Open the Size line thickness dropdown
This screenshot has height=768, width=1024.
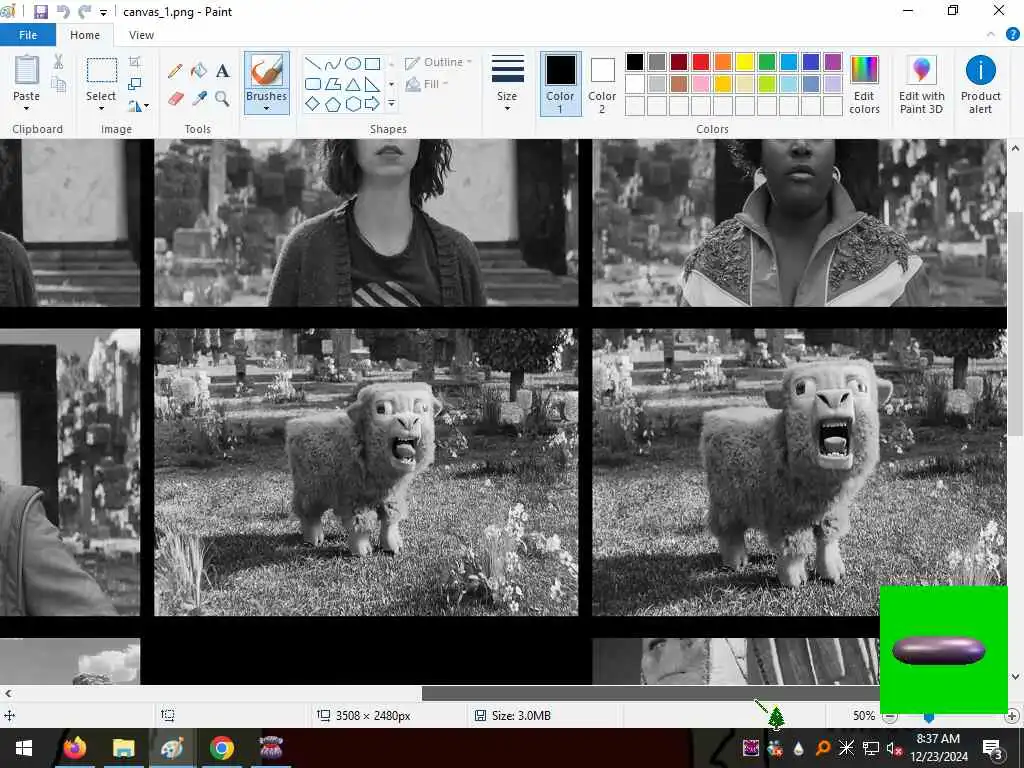point(507,84)
